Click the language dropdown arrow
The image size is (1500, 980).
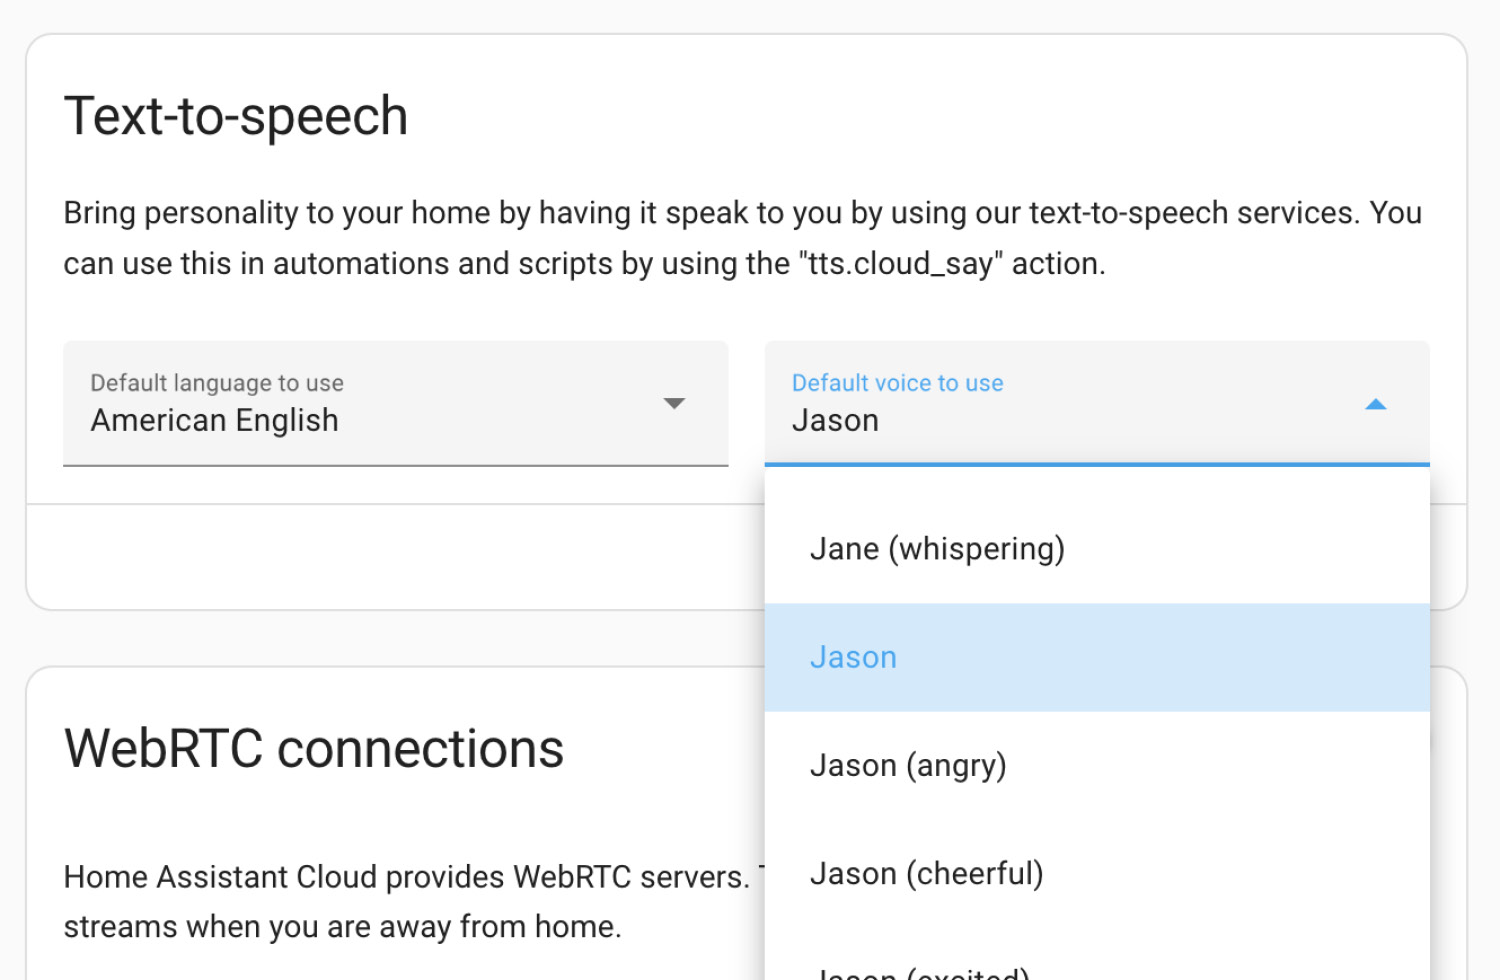pyautogui.click(x=675, y=404)
